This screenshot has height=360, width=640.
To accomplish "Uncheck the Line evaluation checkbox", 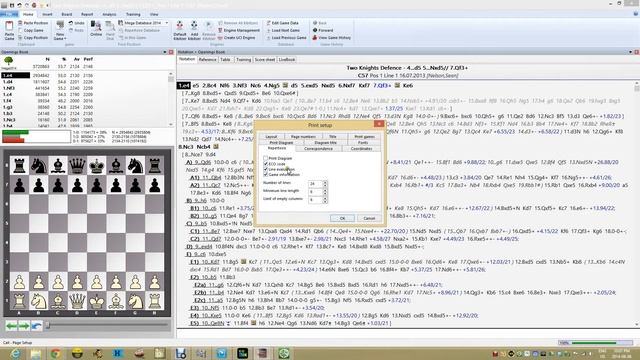I will coord(266,169).
